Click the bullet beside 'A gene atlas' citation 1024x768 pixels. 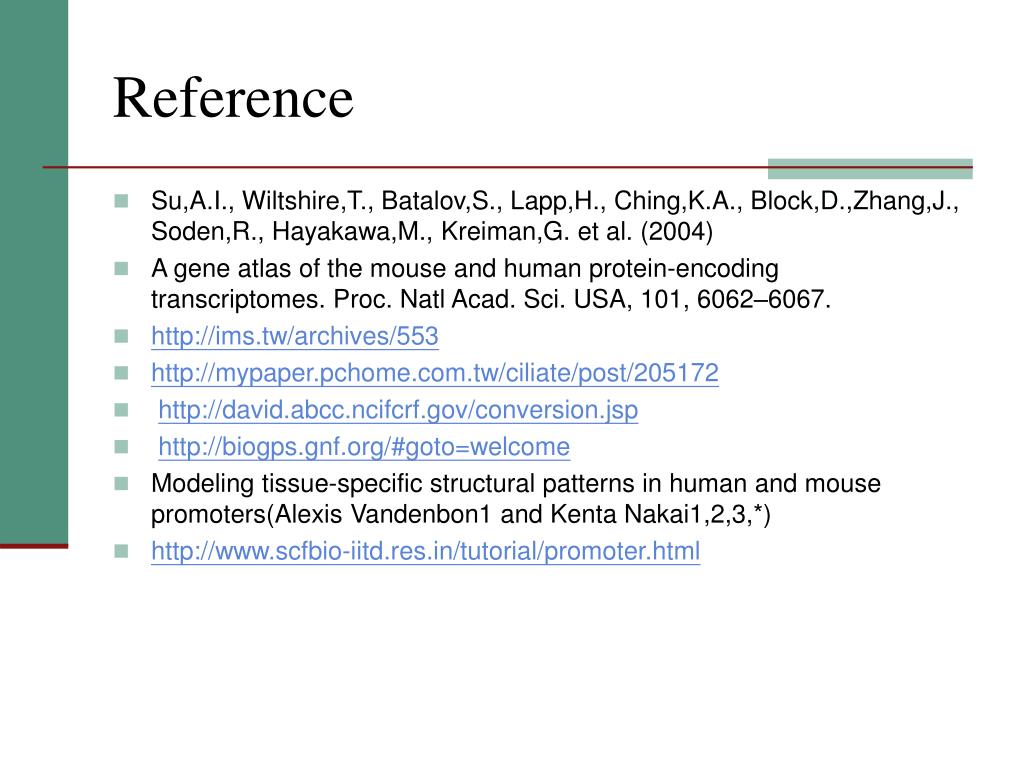pos(121,268)
